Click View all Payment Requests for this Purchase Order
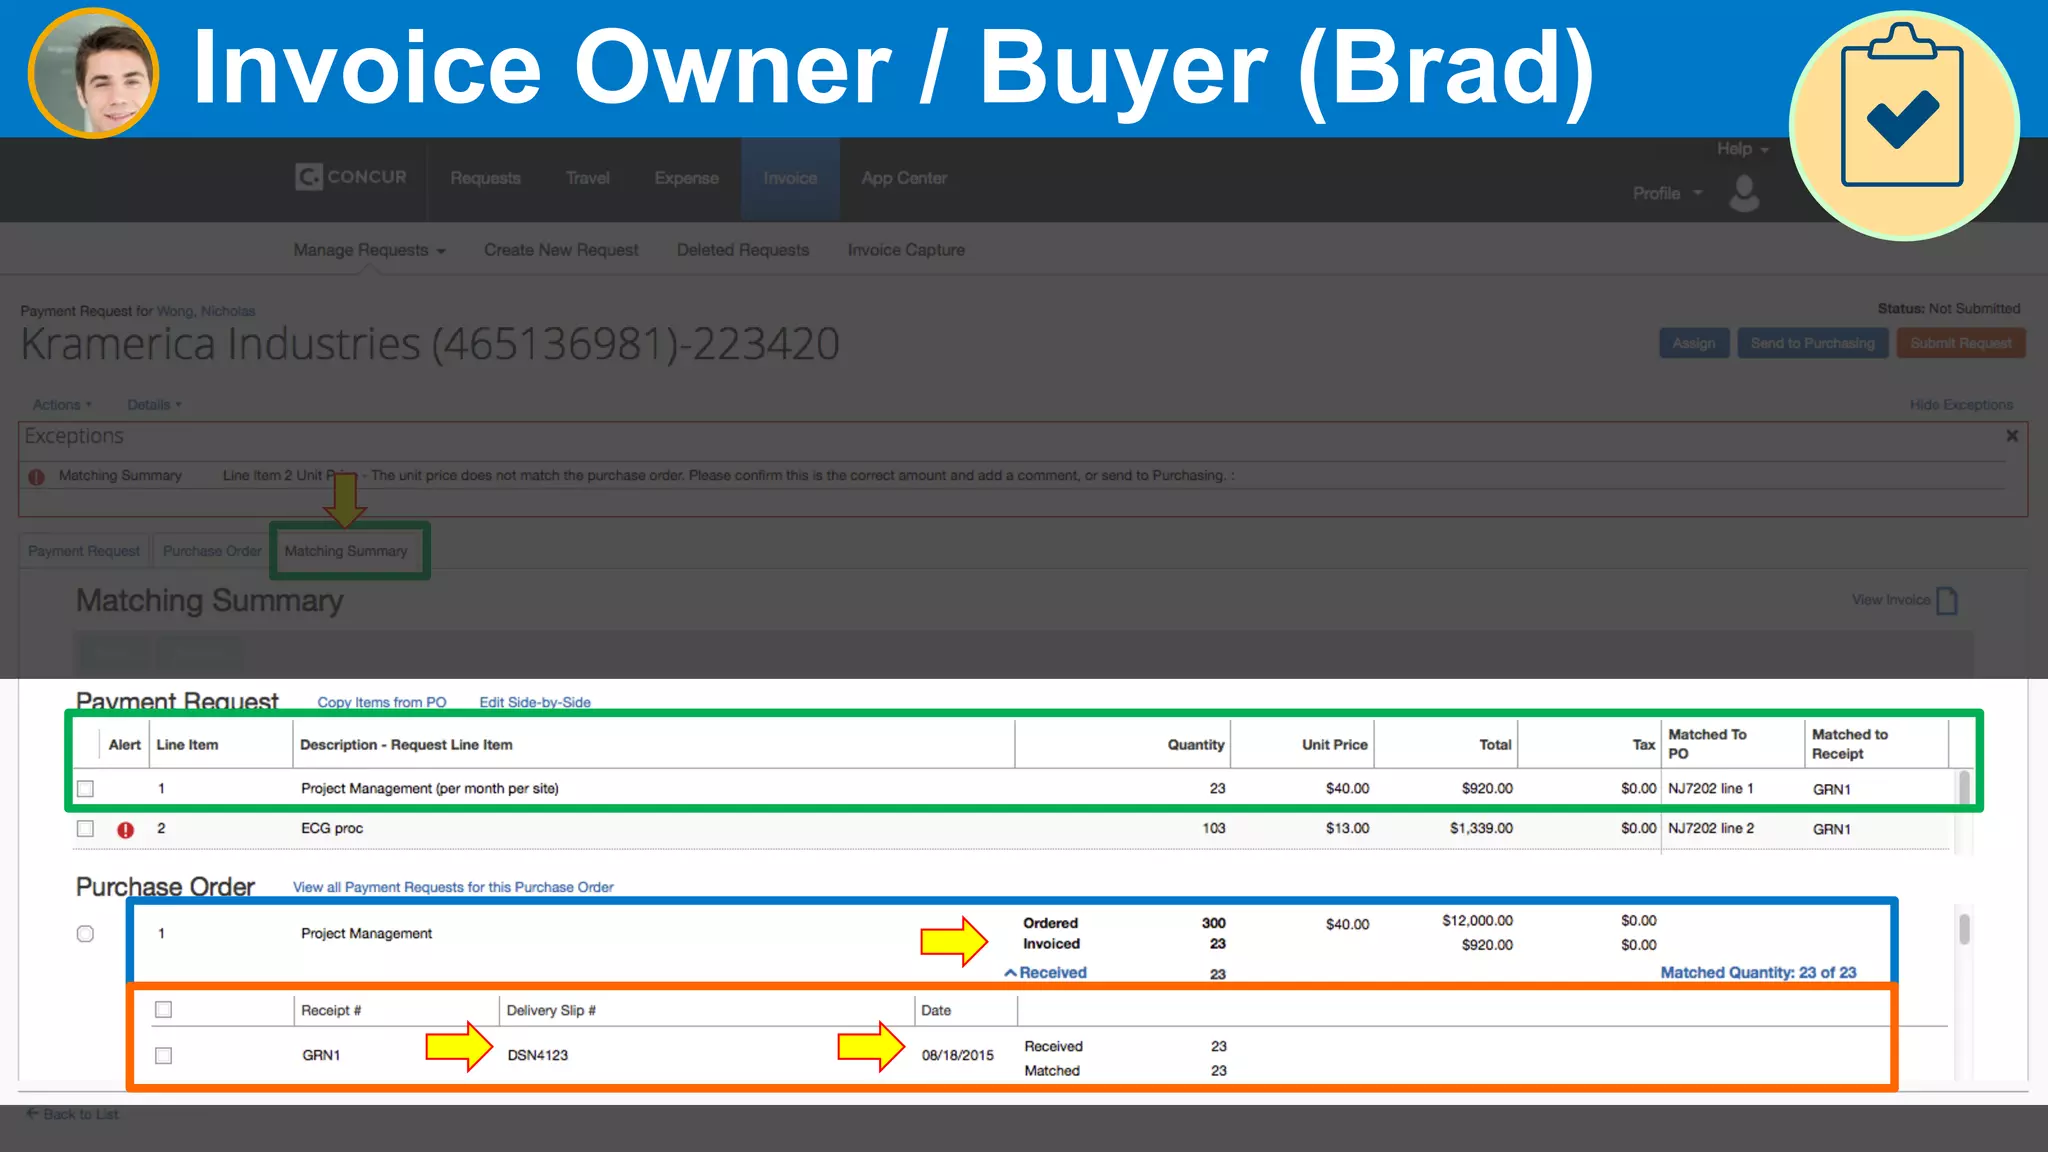 [453, 887]
